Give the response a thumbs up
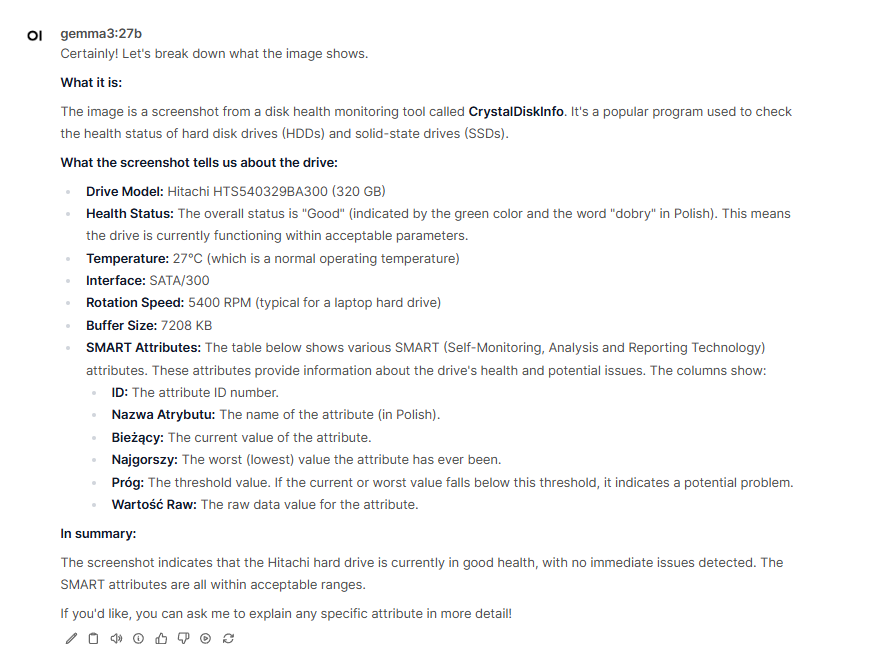887x652 pixels. click(161, 638)
